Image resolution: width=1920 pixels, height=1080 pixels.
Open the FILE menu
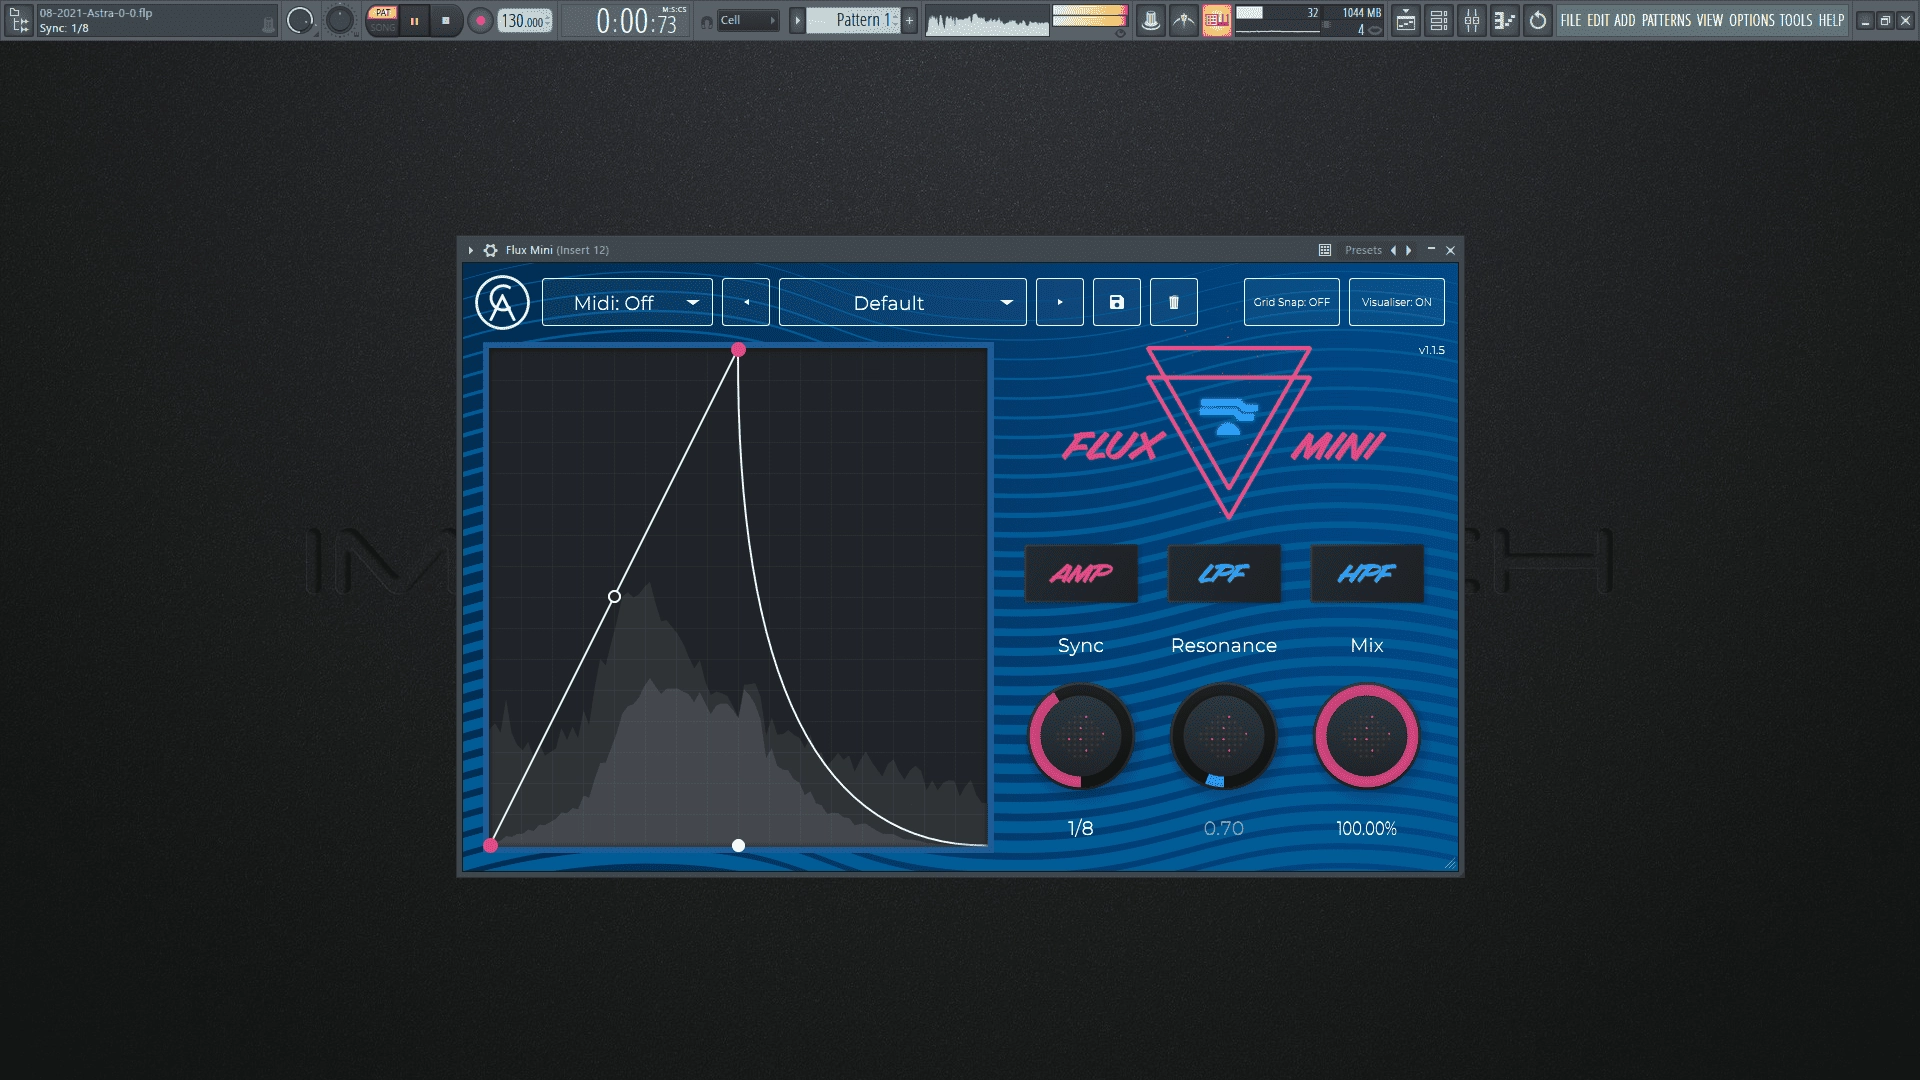click(x=1571, y=20)
